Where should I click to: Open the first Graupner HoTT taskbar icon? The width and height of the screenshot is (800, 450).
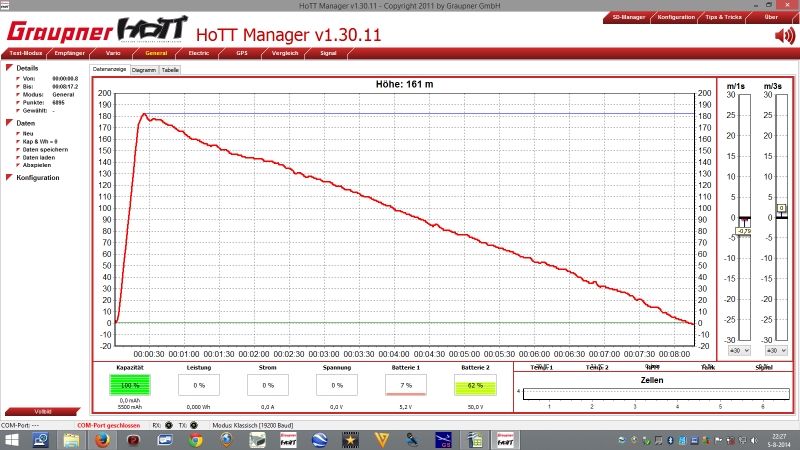pyautogui.click(x=288, y=440)
